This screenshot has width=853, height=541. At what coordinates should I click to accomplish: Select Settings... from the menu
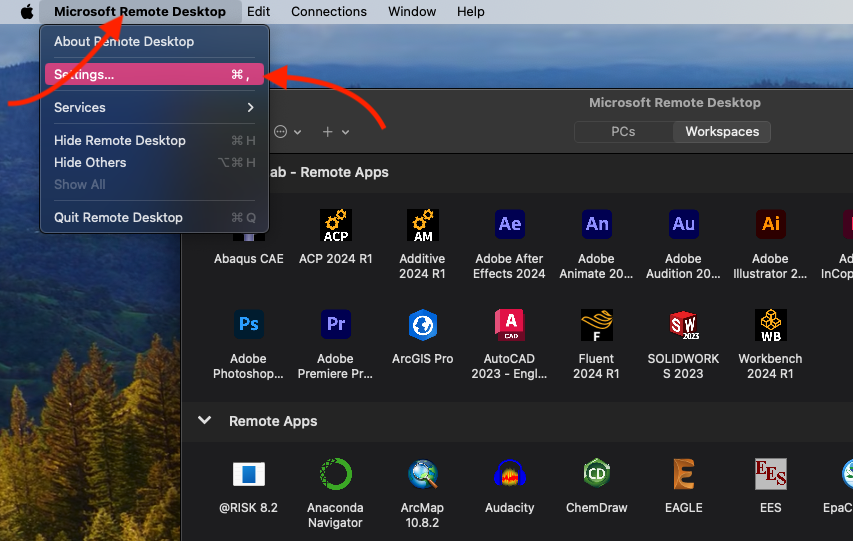tap(154, 74)
